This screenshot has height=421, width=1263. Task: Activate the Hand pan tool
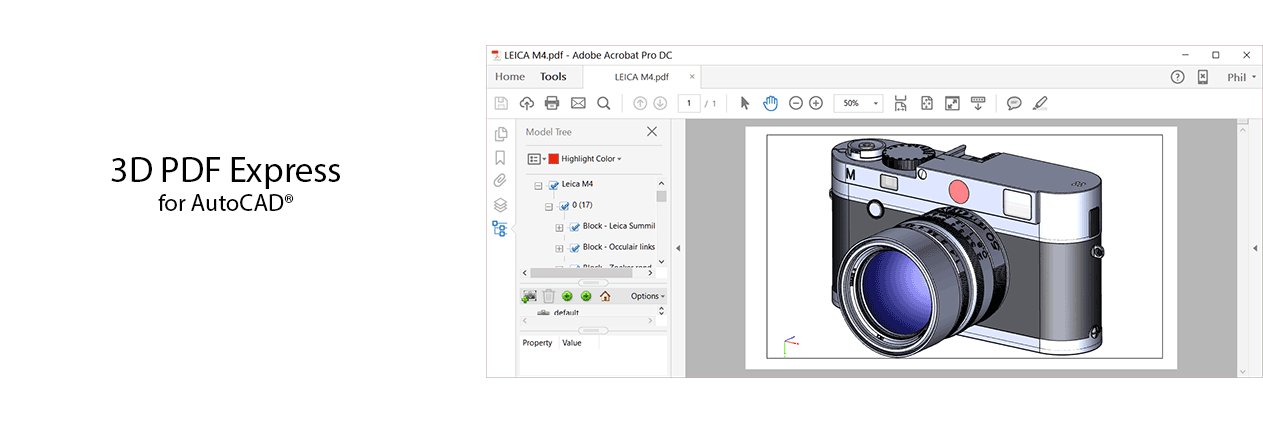click(x=771, y=103)
